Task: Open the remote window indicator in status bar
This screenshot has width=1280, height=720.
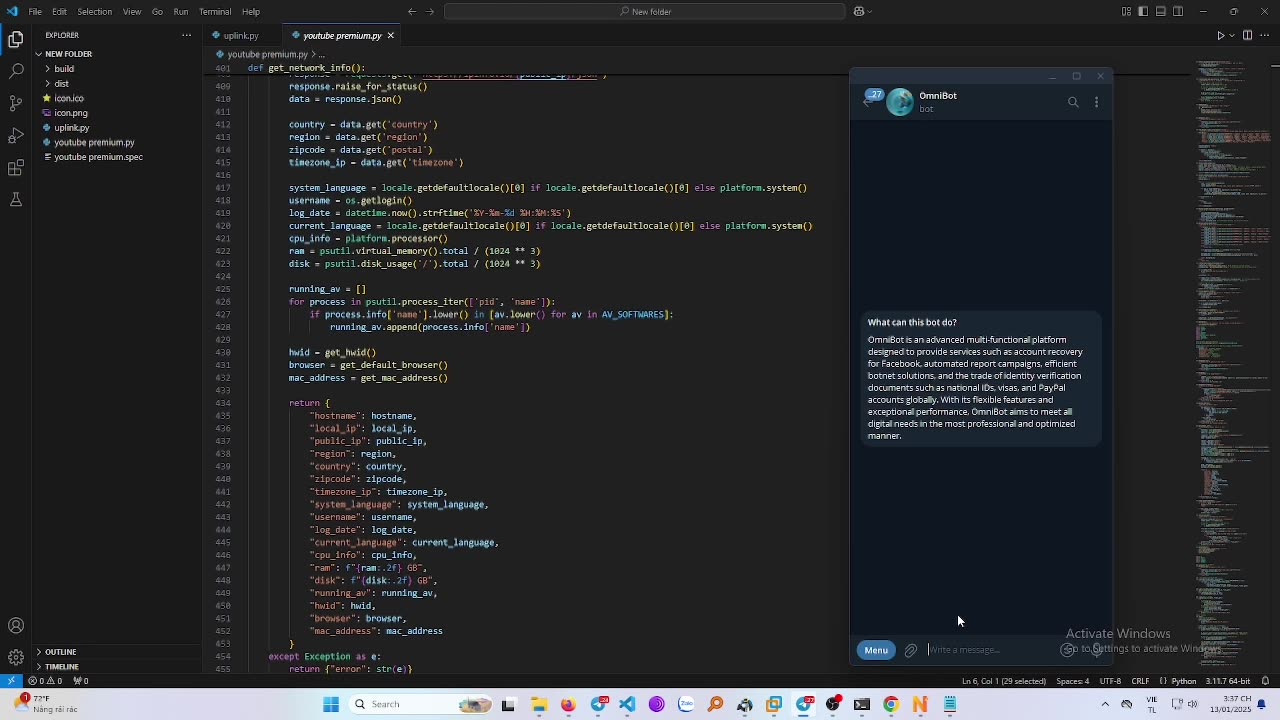Action: coord(11,681)
